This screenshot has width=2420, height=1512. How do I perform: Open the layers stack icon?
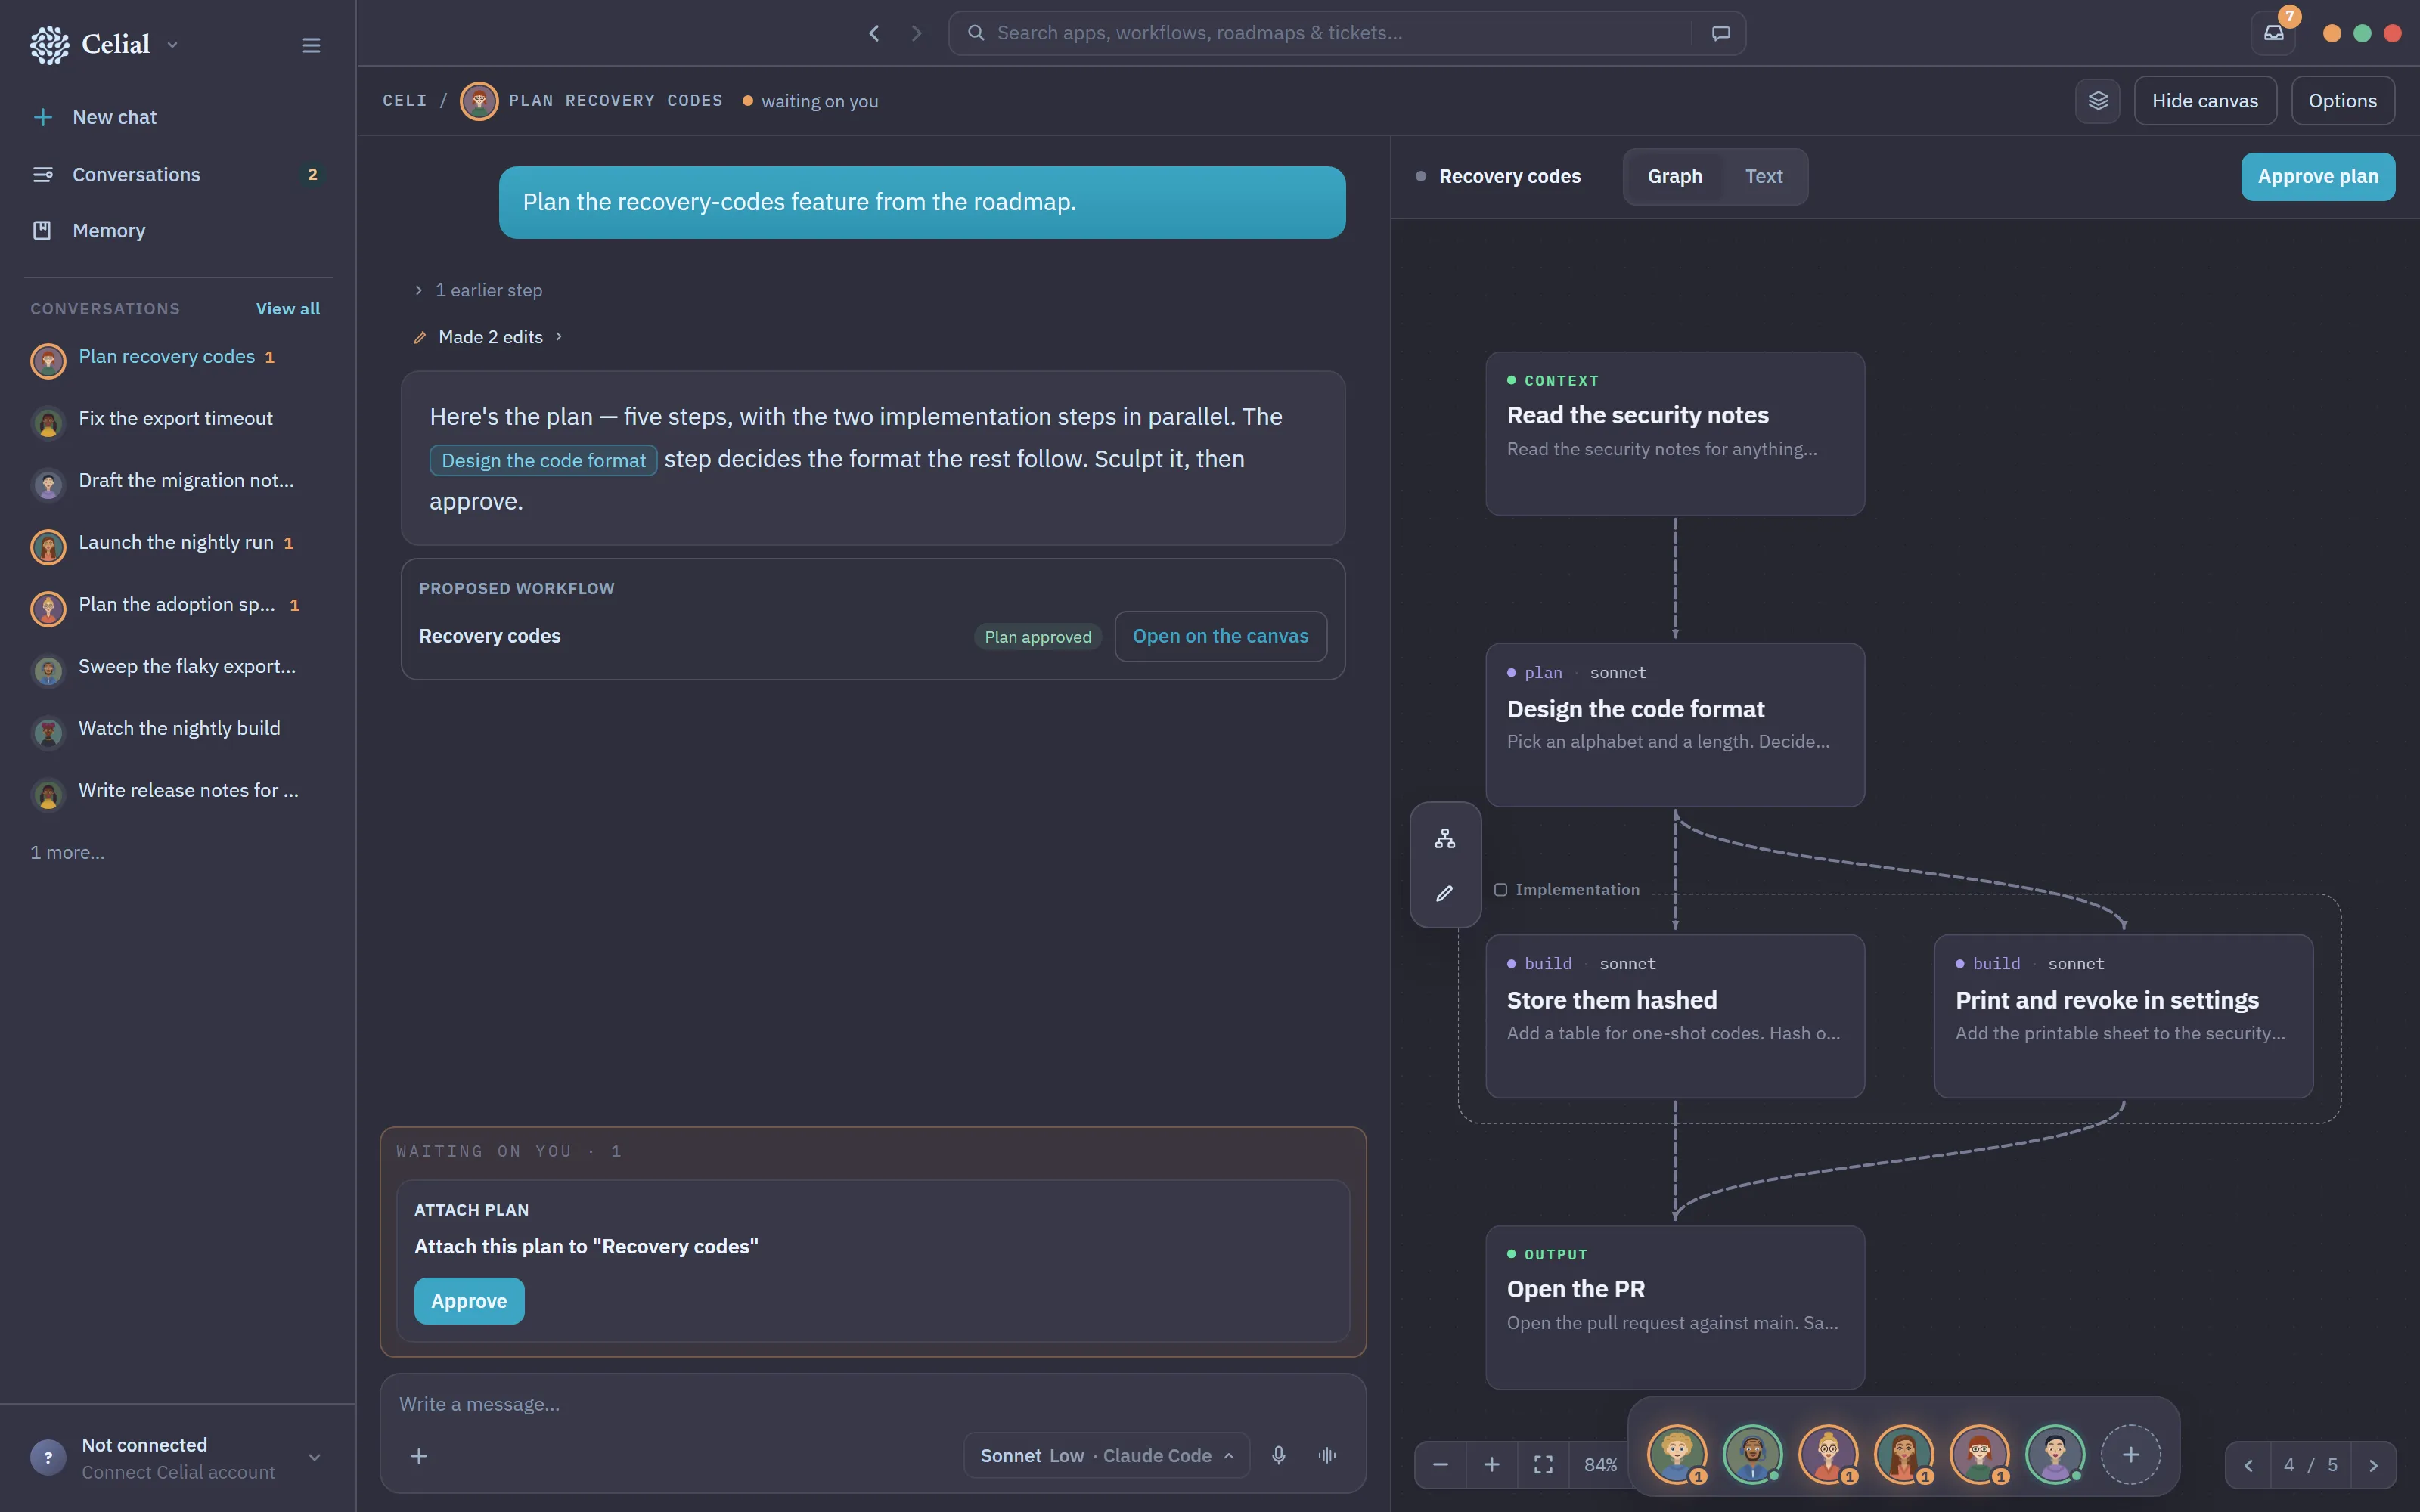click(x=2098, y=101)
